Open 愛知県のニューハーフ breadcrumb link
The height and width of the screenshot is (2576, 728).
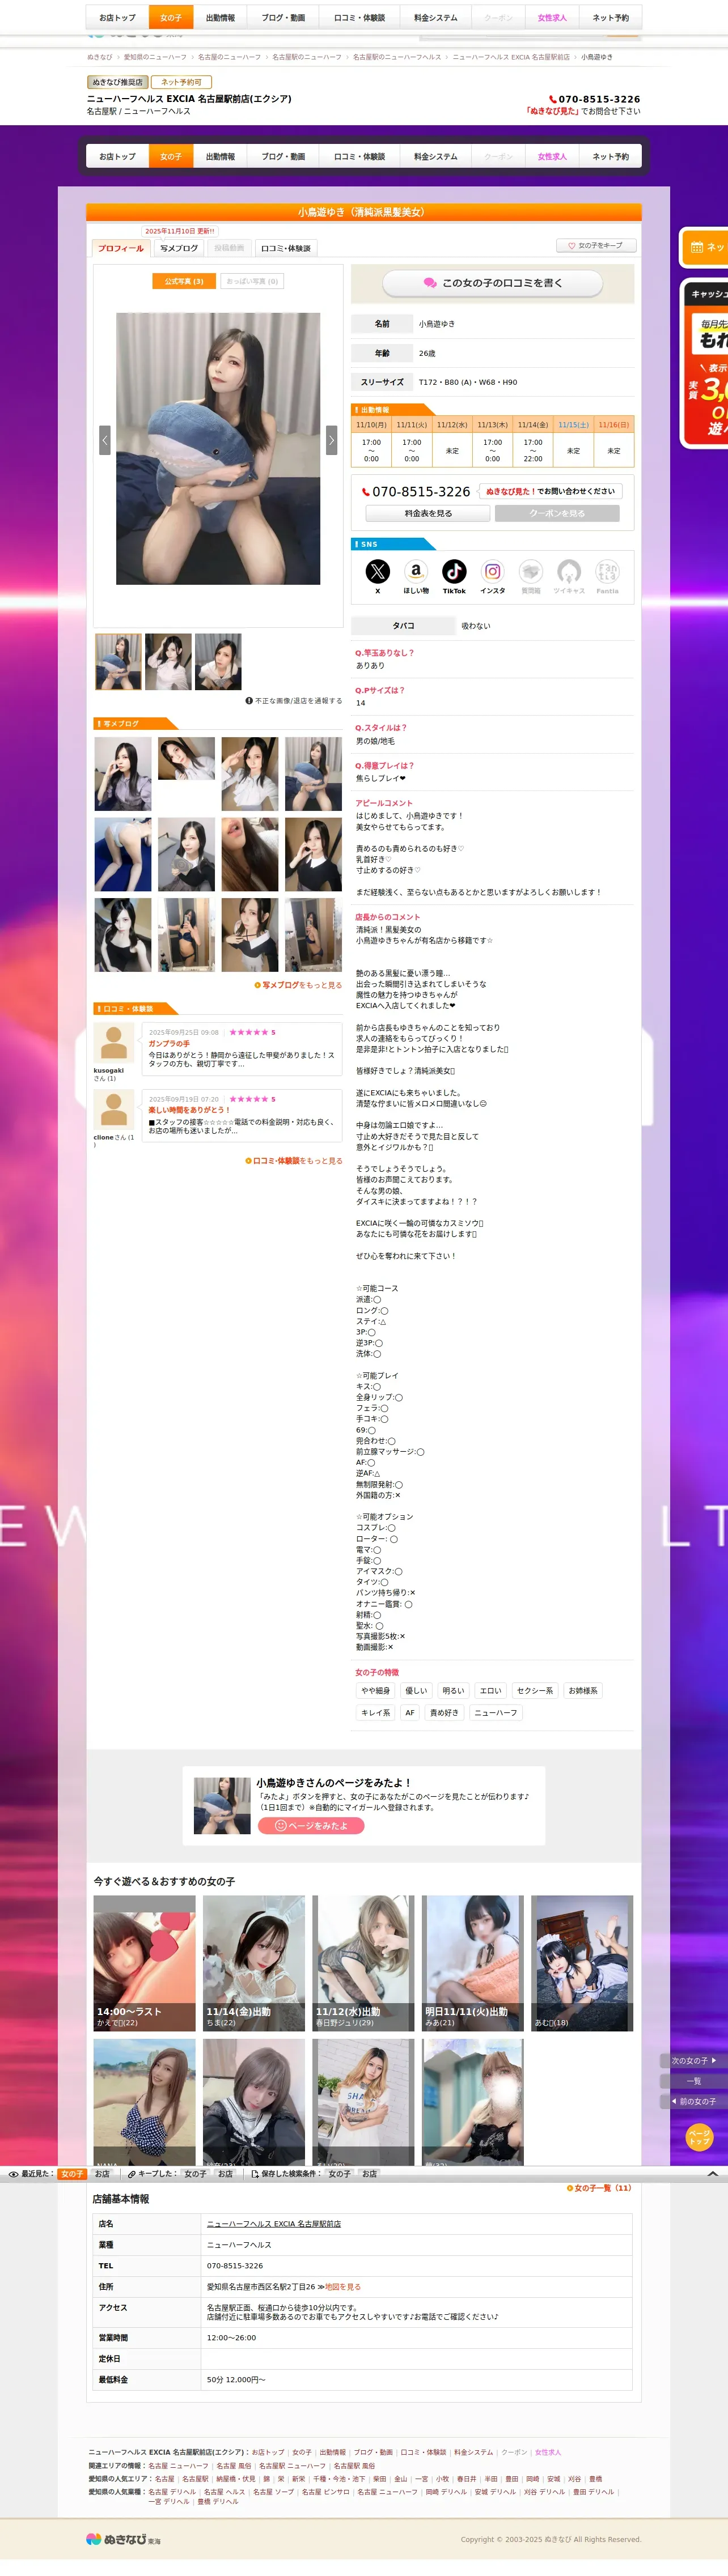[x=155, y=57]
